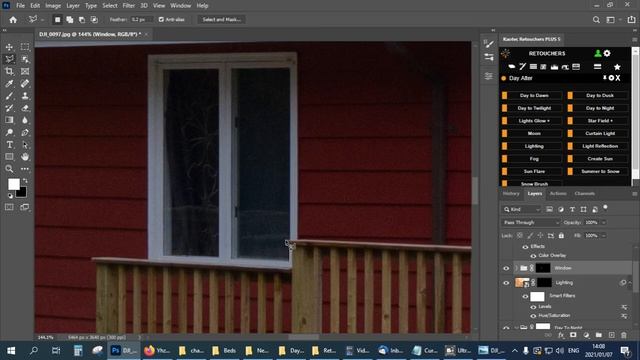
Task: Select the Clone Stamp tool
Action: point(25,96)
